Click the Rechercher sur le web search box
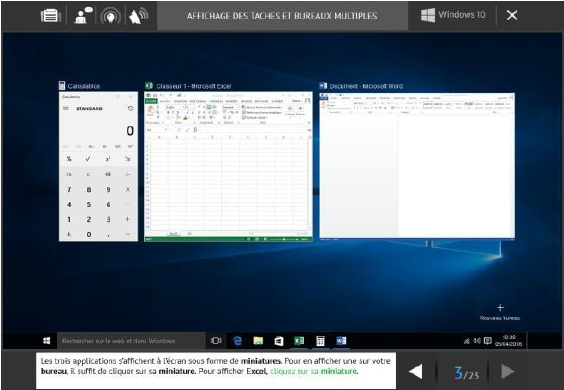 coord(131,340)
